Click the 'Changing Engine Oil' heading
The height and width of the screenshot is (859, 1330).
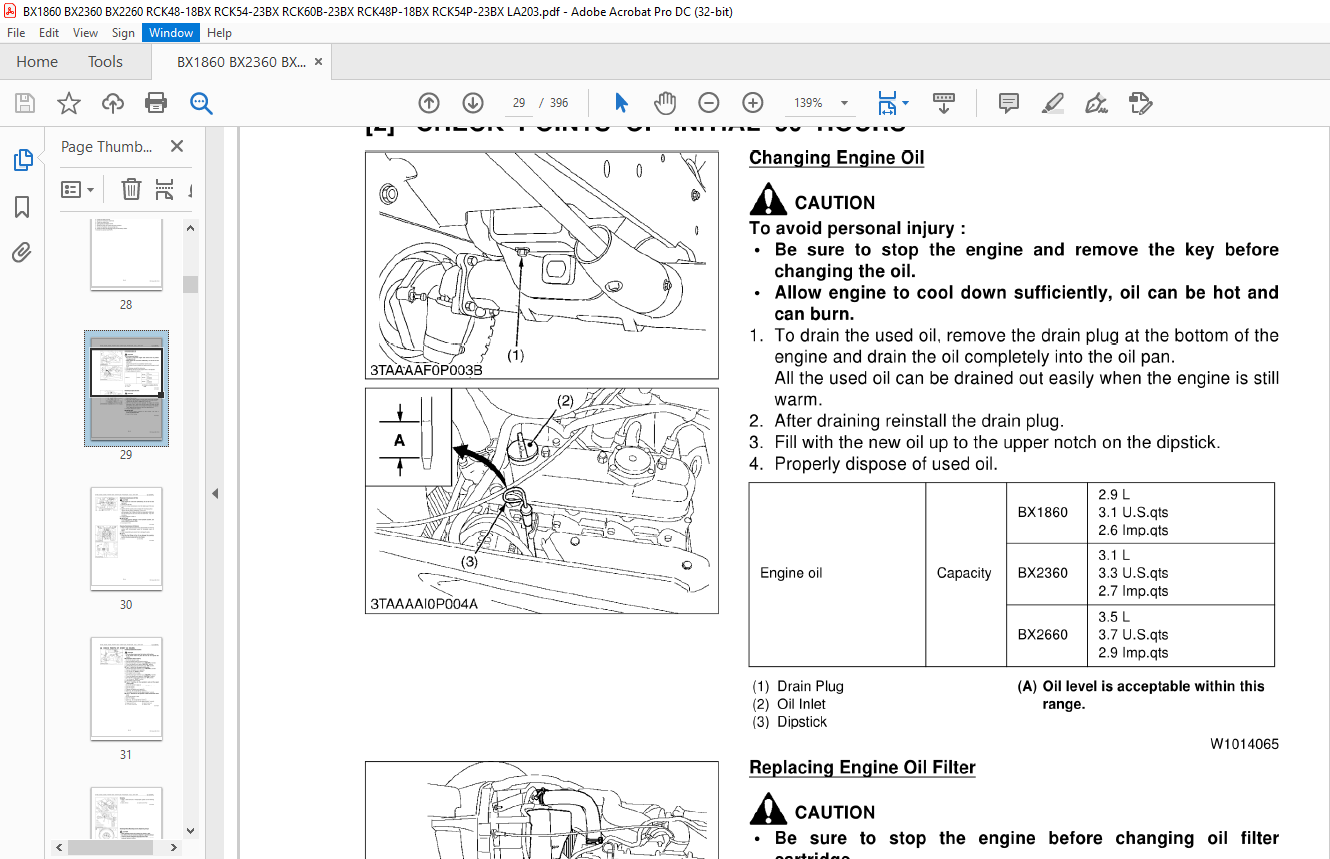click(836, 158)
